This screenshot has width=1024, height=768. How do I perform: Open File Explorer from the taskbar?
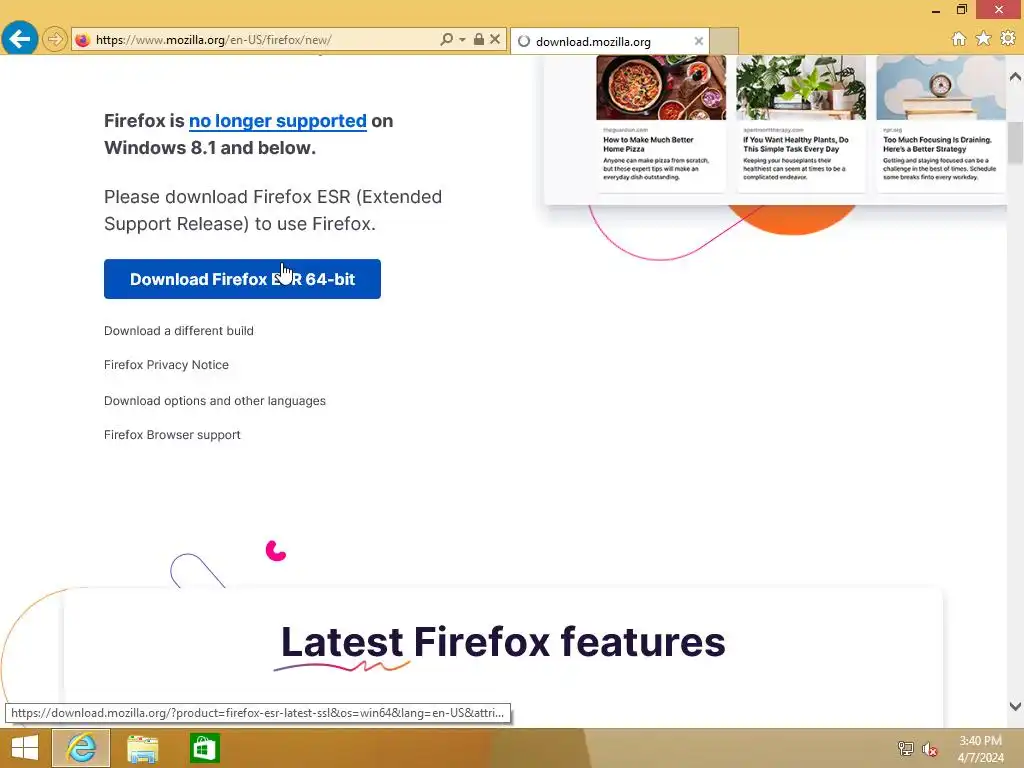(x=142, y=748)
